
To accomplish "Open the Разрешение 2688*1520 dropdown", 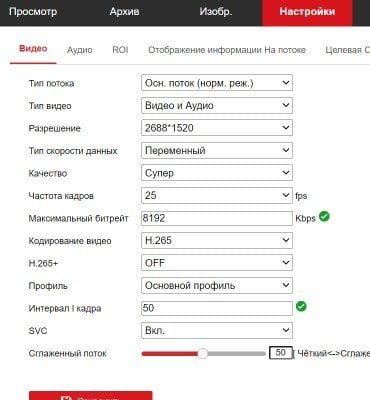I will point(217,128).
